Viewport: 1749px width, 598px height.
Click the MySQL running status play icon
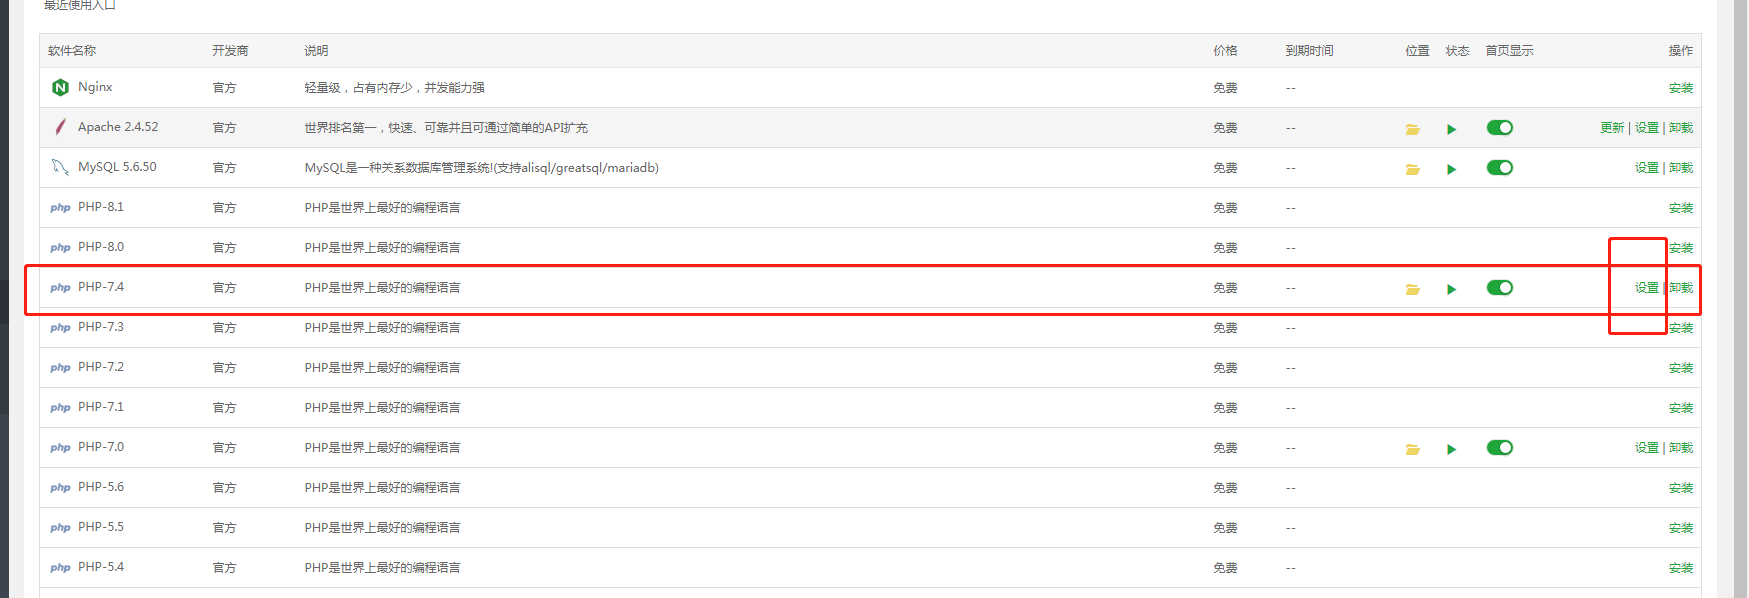coord(1451,169)
